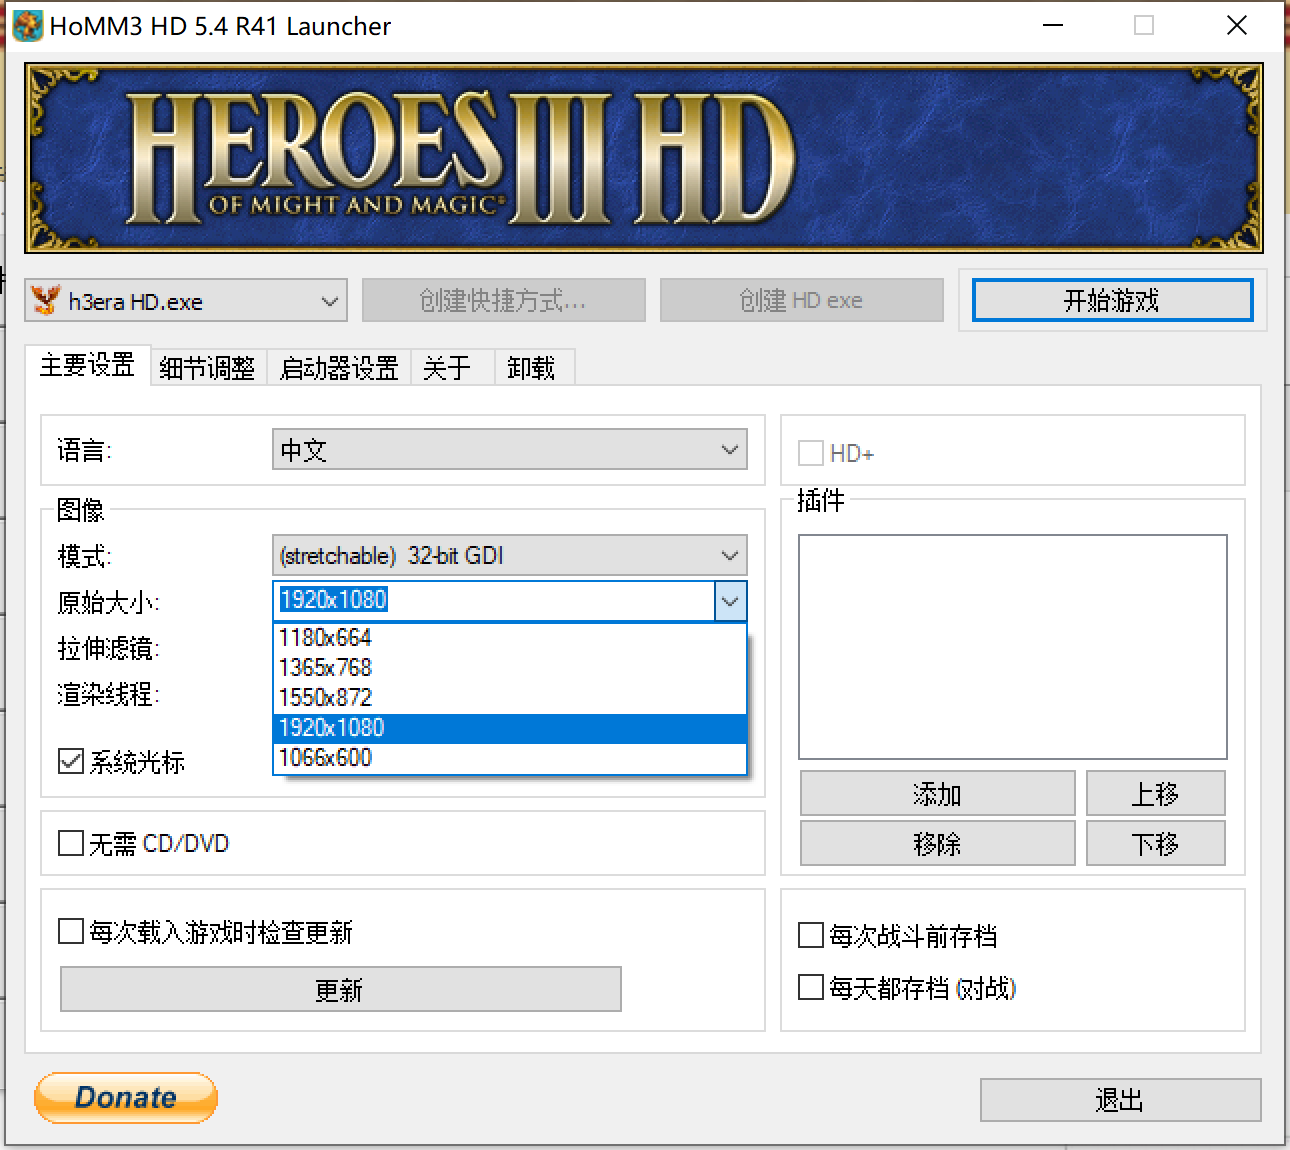Click the 退出 exit button
The image size is (1290, 1150).
pos(1120,1100)
